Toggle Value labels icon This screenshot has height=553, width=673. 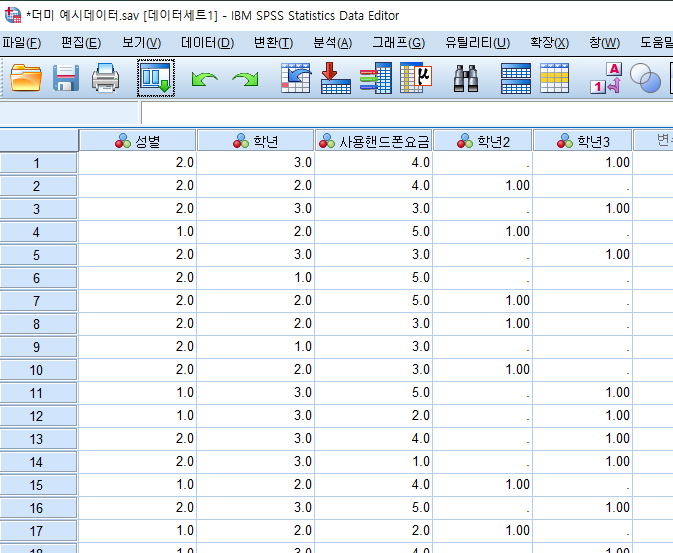point(606,78)
